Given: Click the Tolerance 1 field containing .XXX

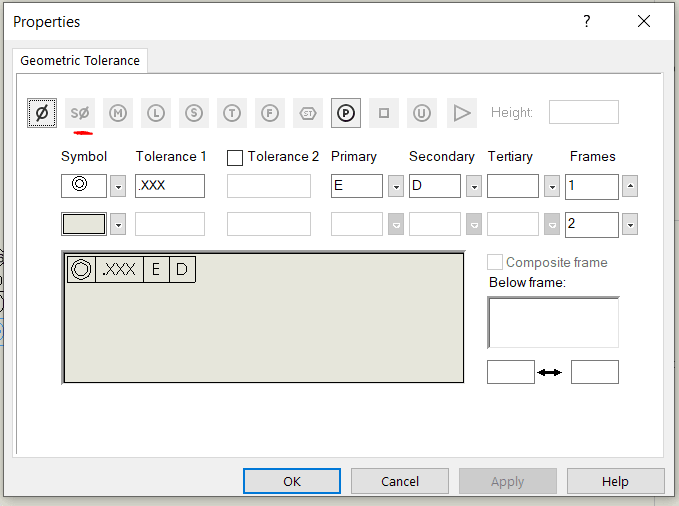Looking at the screenshot, I should pos(170,186).
